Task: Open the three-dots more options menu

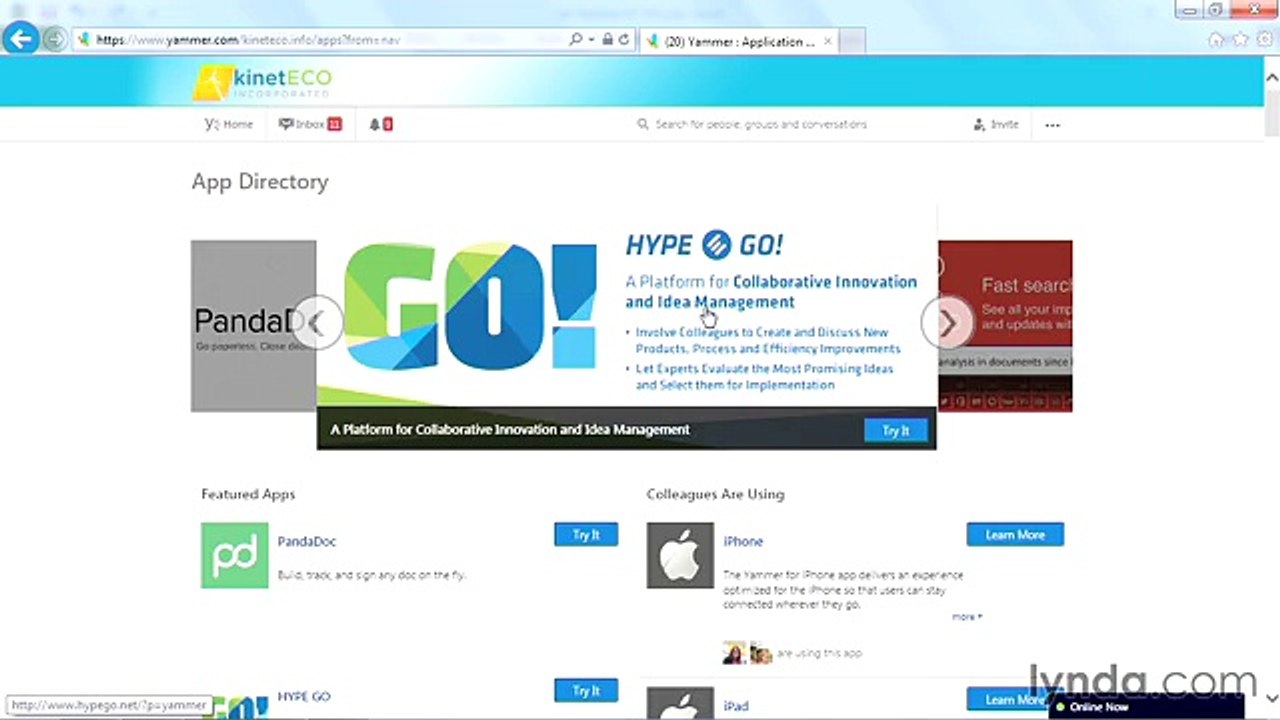Action: coord(1052,125)
